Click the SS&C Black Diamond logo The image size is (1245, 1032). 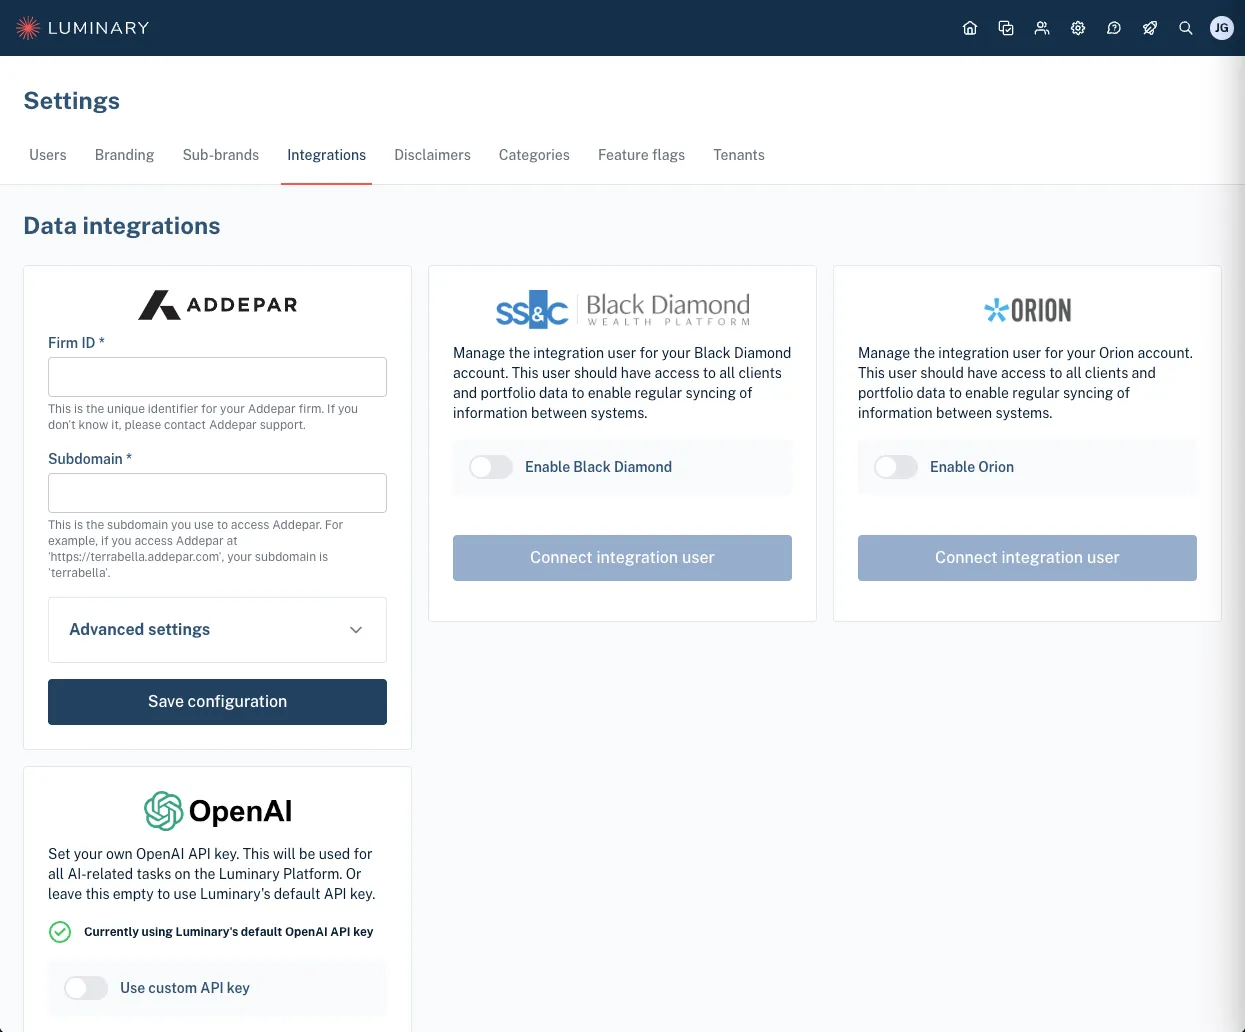pos(622,309)
